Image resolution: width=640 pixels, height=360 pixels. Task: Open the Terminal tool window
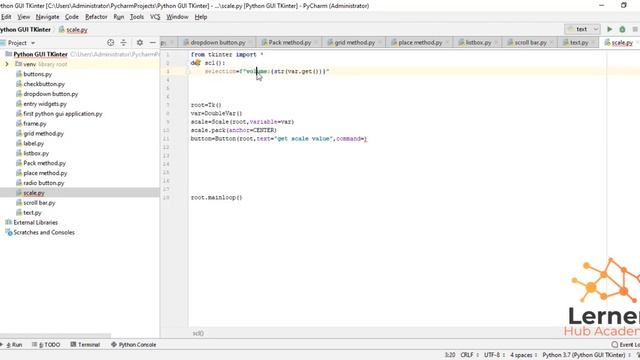pyautogui.click(x=85, y=344)
